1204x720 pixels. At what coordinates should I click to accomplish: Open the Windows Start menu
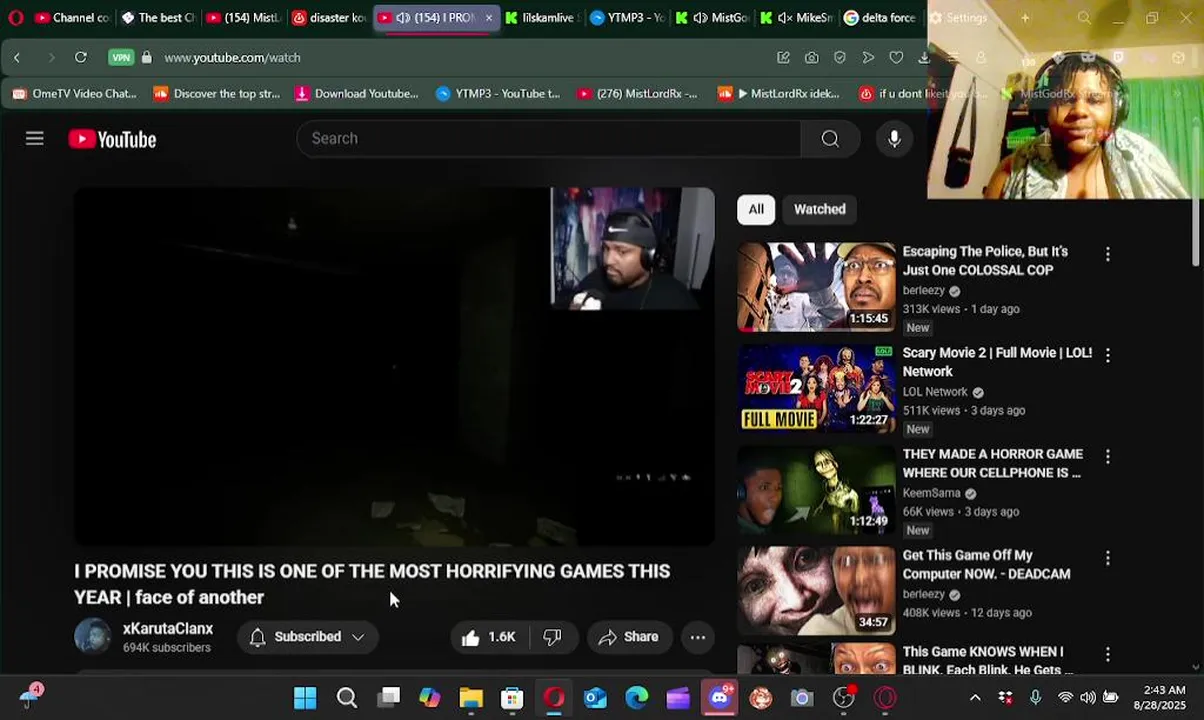coord(305,698)
